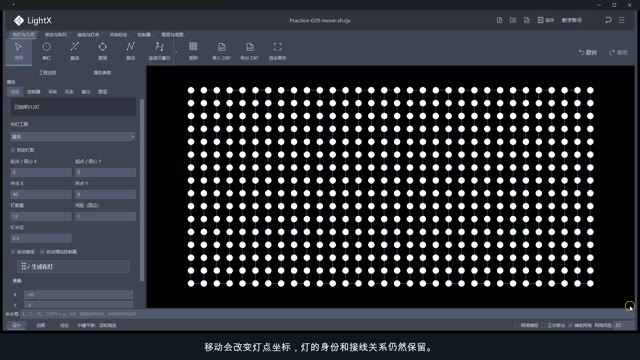Click the LightX logo
640x360 pixels.
pyautogui.click(x=32, y=20)
